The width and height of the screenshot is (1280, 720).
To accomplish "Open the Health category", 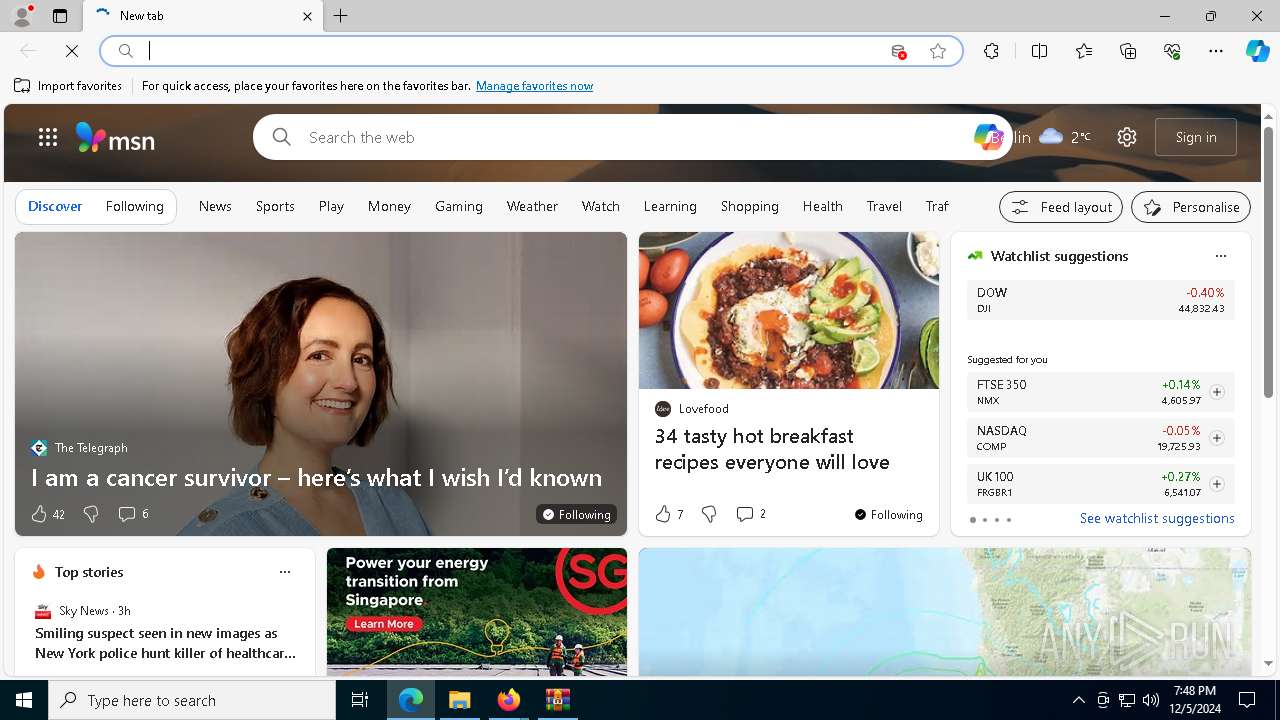I will tap(822, 206).
